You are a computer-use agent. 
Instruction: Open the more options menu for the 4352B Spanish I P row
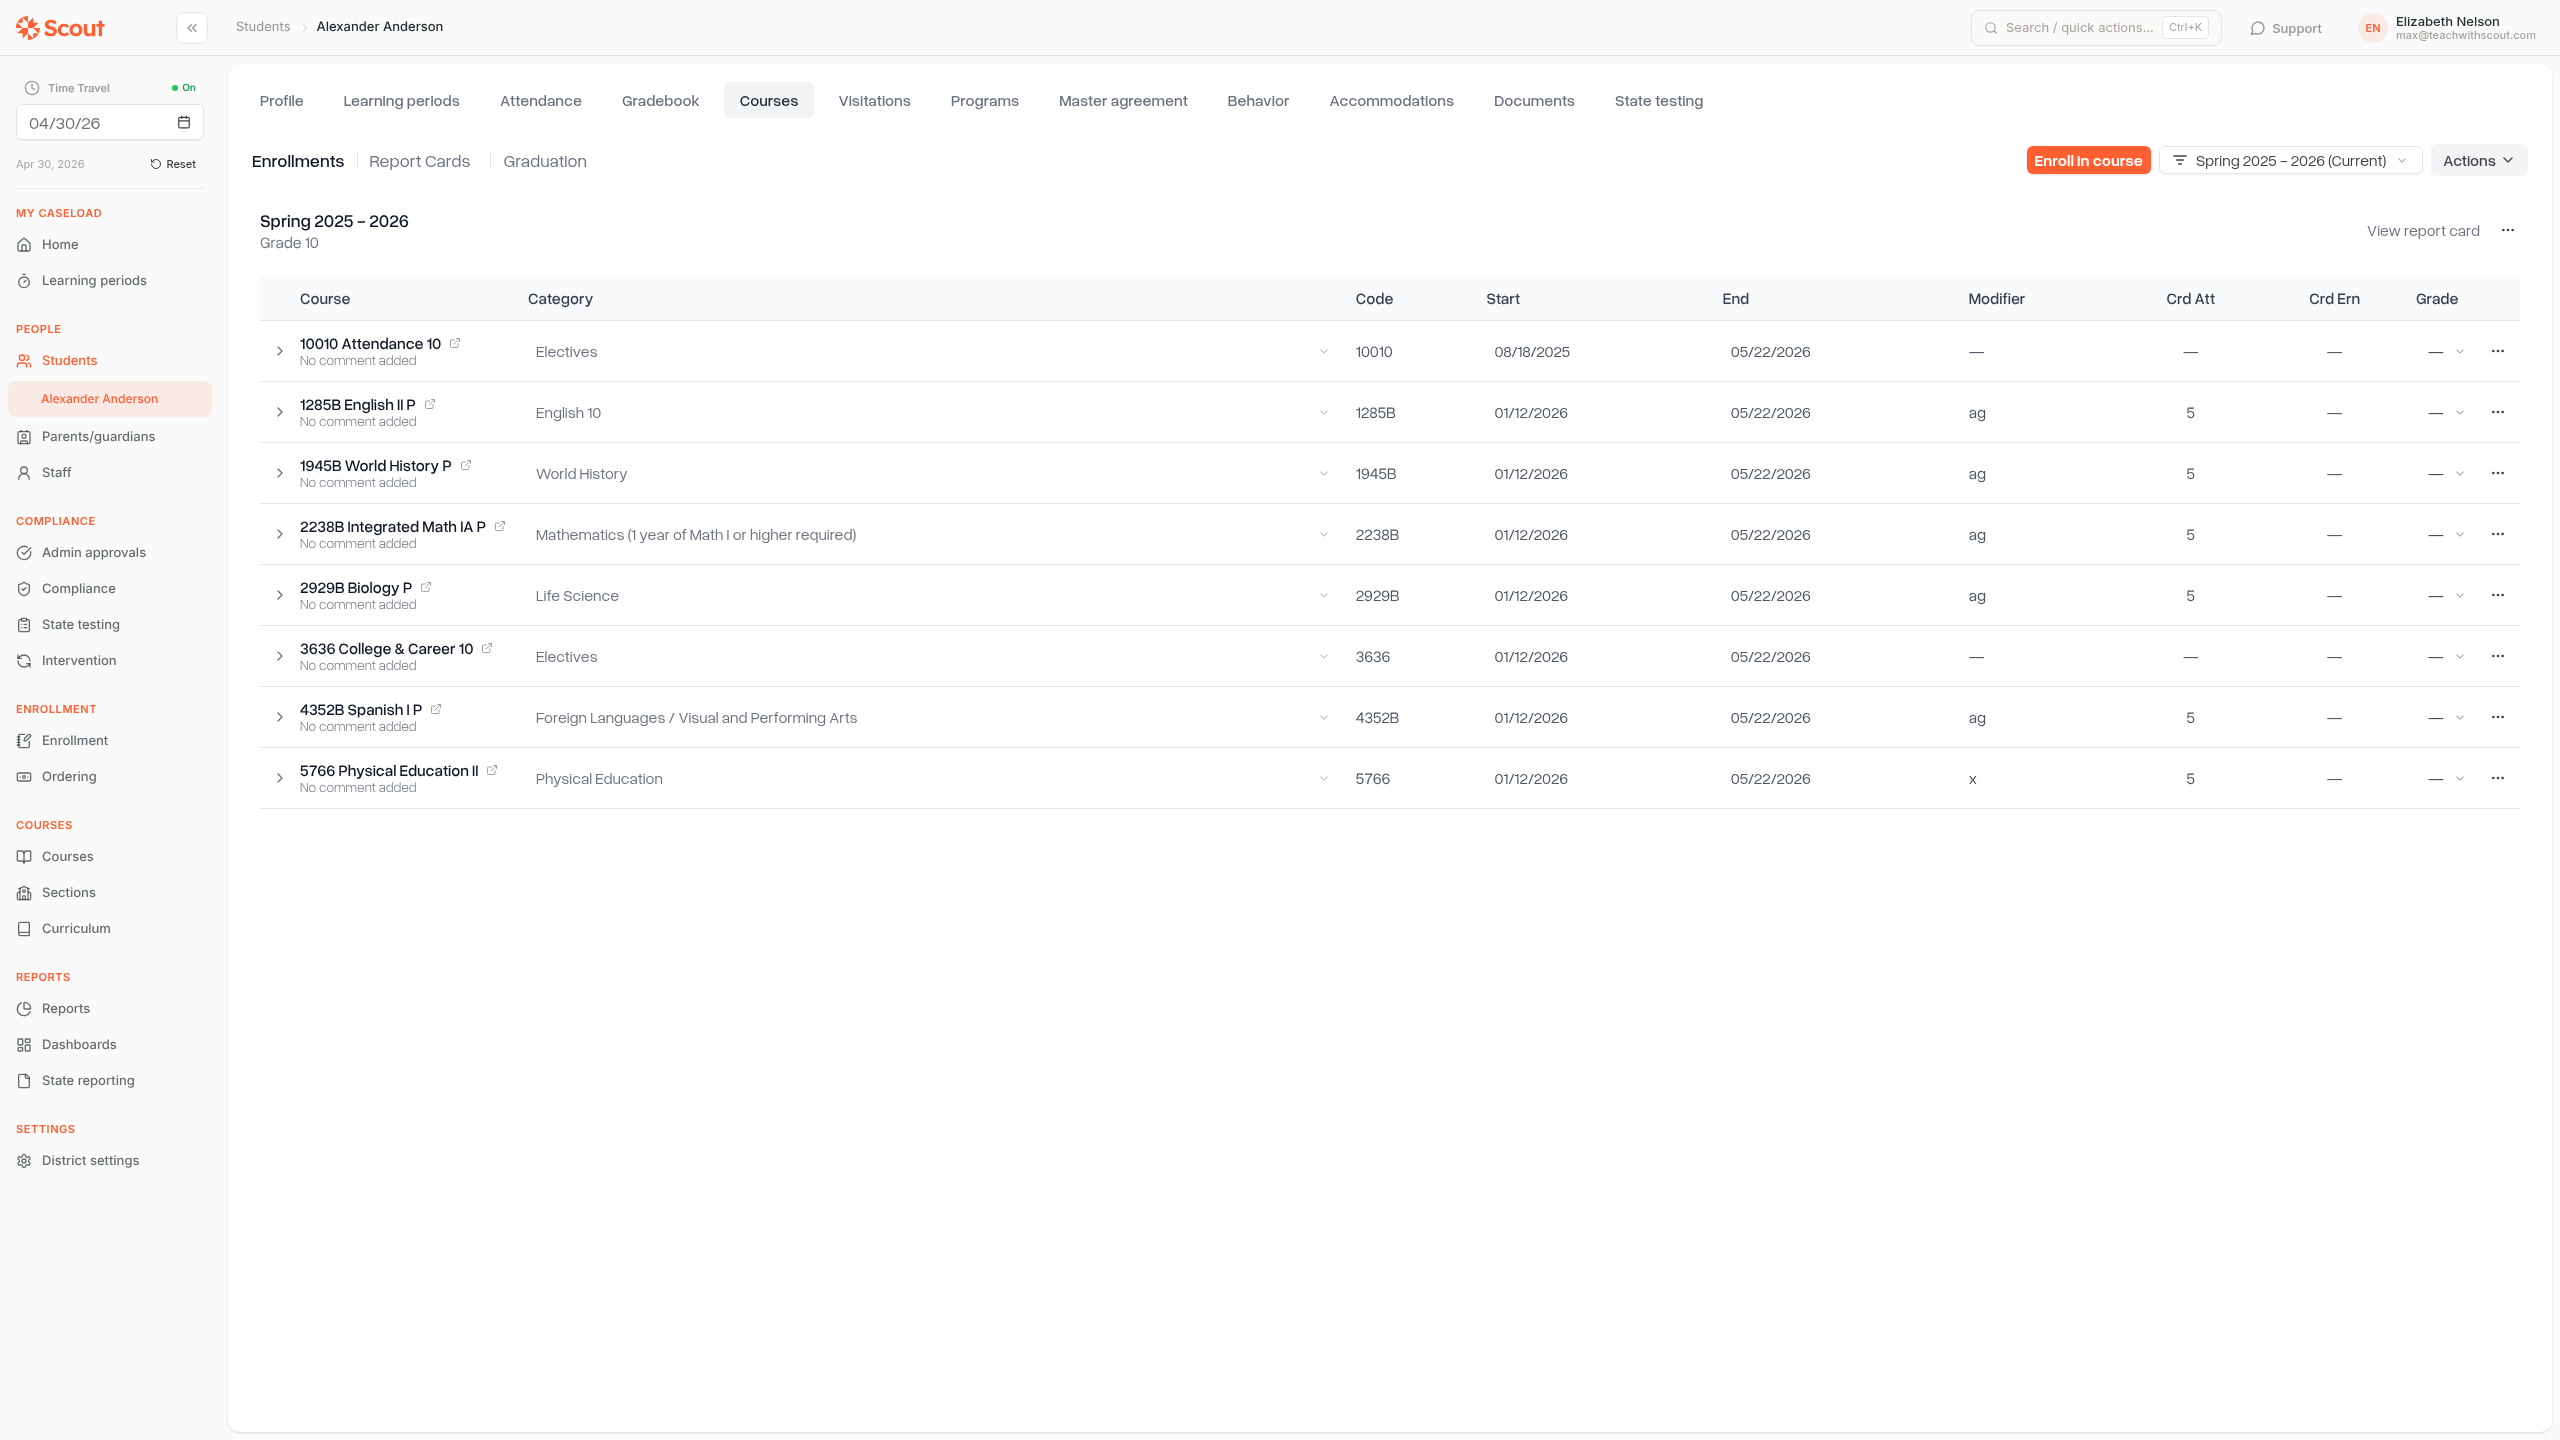(2498, 717)
